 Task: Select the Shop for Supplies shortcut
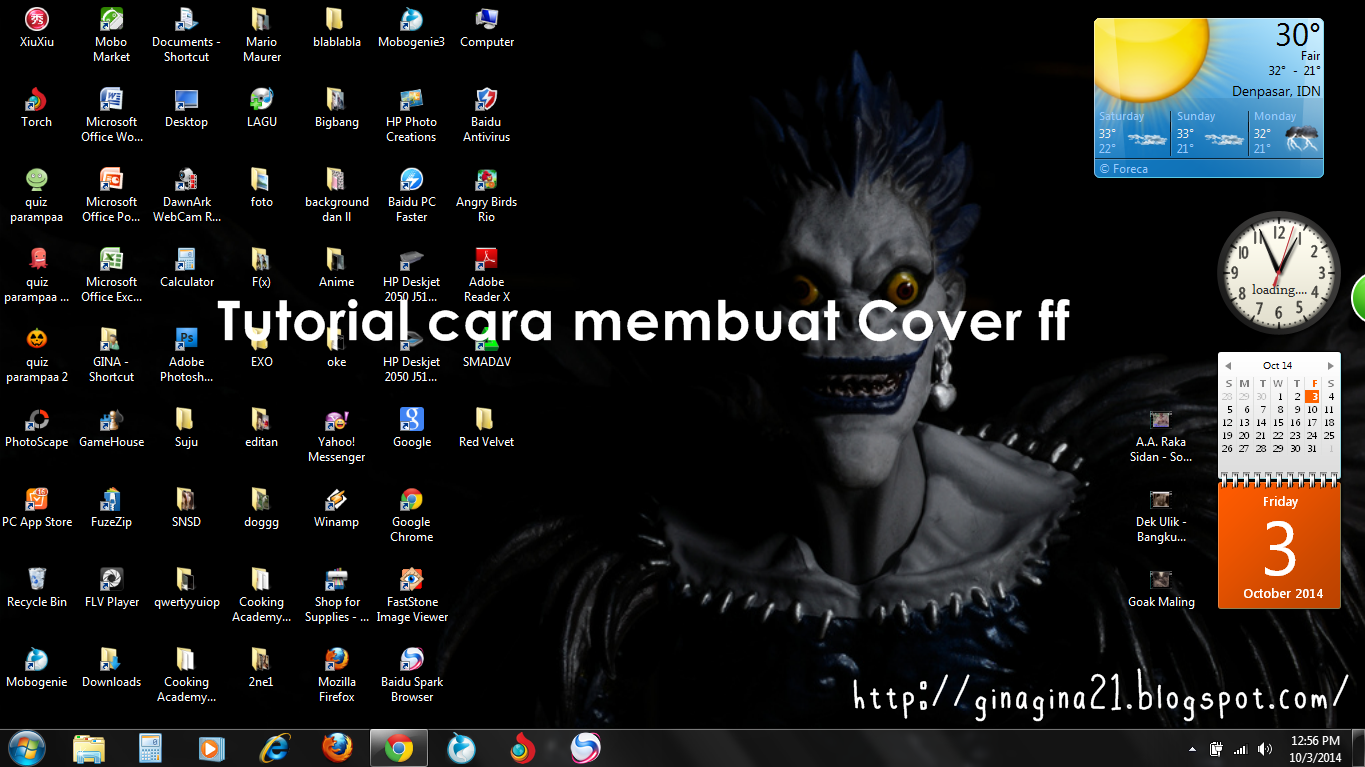click(336, 594)
